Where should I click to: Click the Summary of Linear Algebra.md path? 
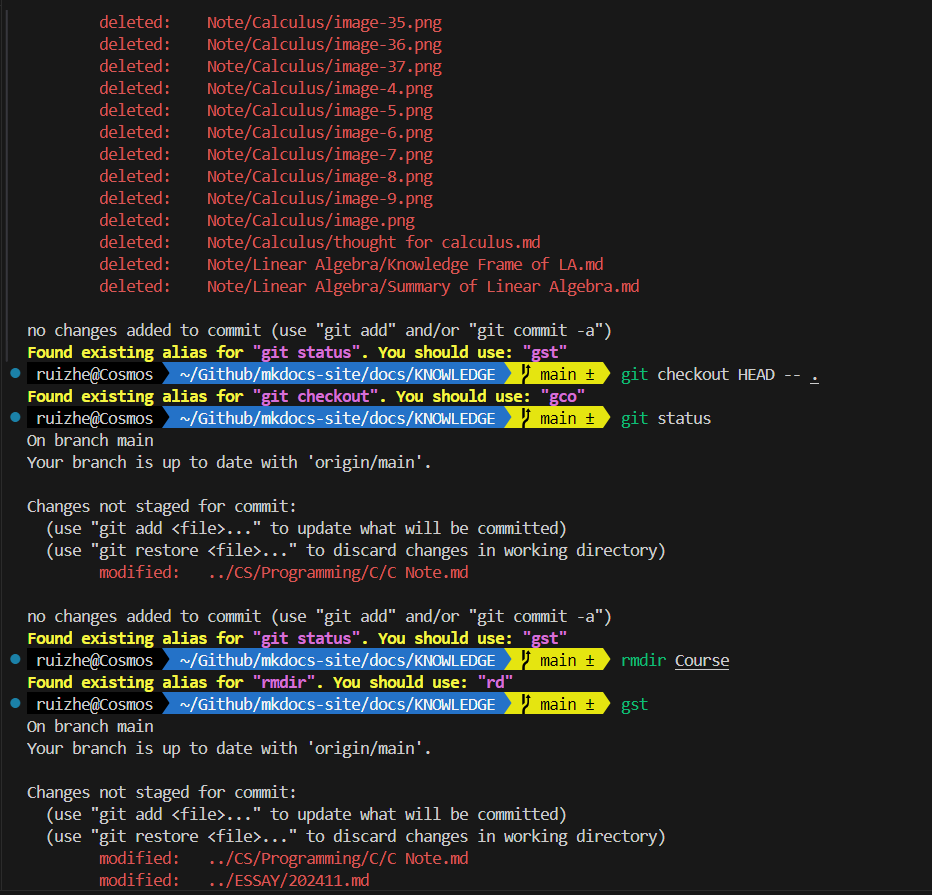click(422, 286)
